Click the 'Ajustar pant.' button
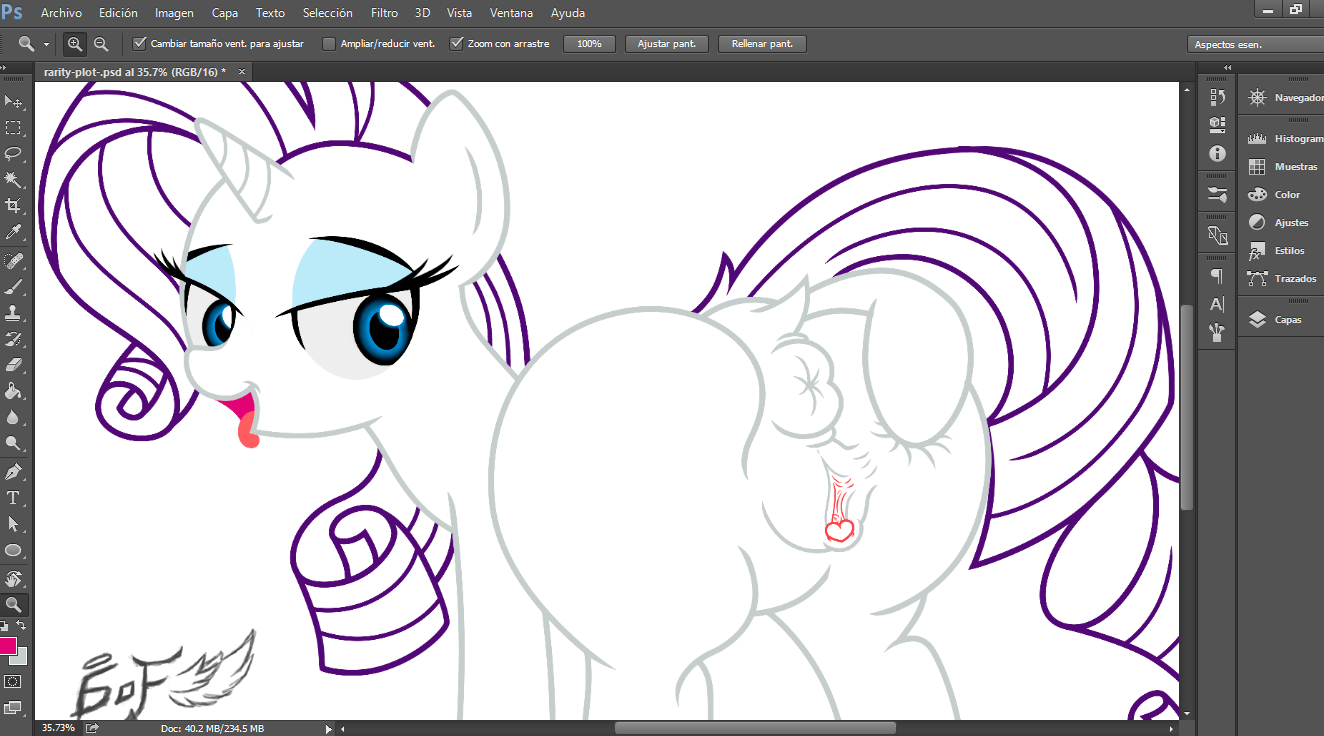This screenshot has width=1324, height=736. (667, 44)
